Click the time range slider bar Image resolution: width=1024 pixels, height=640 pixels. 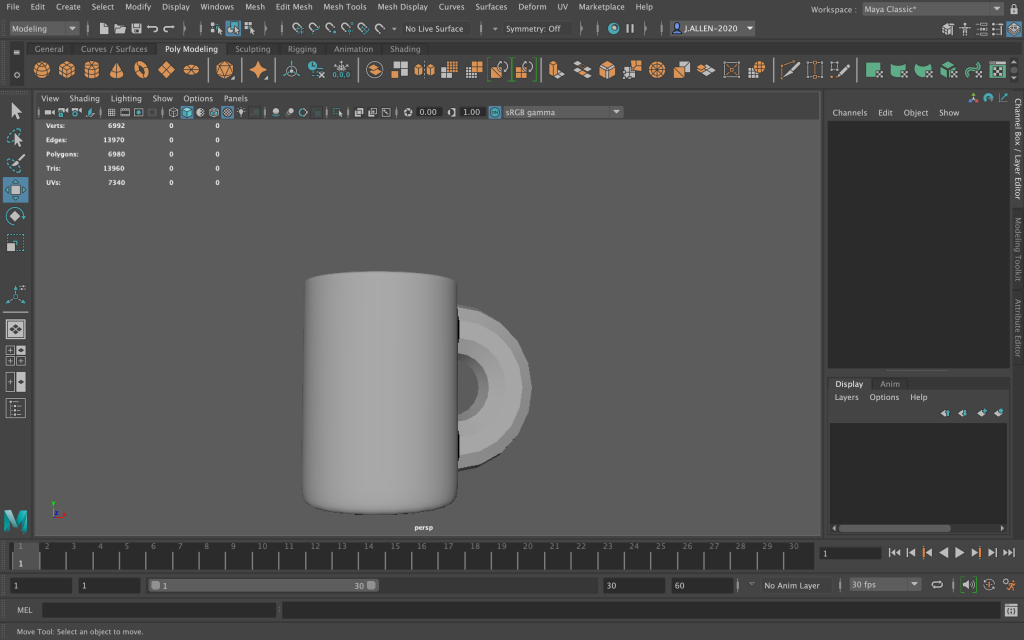(262, 585)
